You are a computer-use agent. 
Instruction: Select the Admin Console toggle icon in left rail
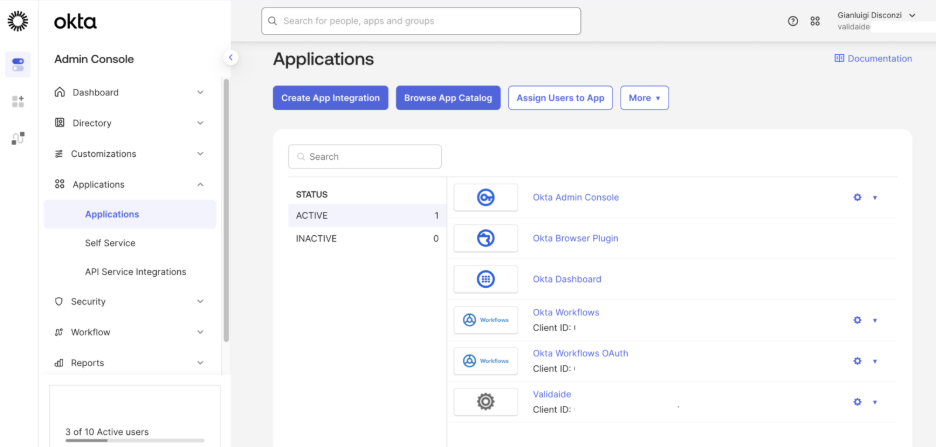pos(18,64)
